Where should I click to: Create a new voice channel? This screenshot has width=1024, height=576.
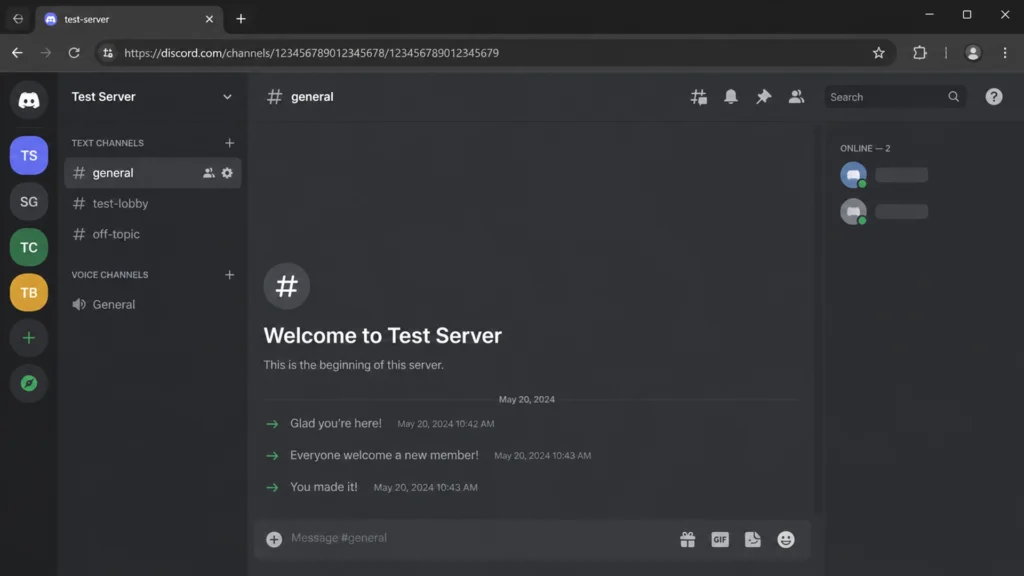[229, 275]
